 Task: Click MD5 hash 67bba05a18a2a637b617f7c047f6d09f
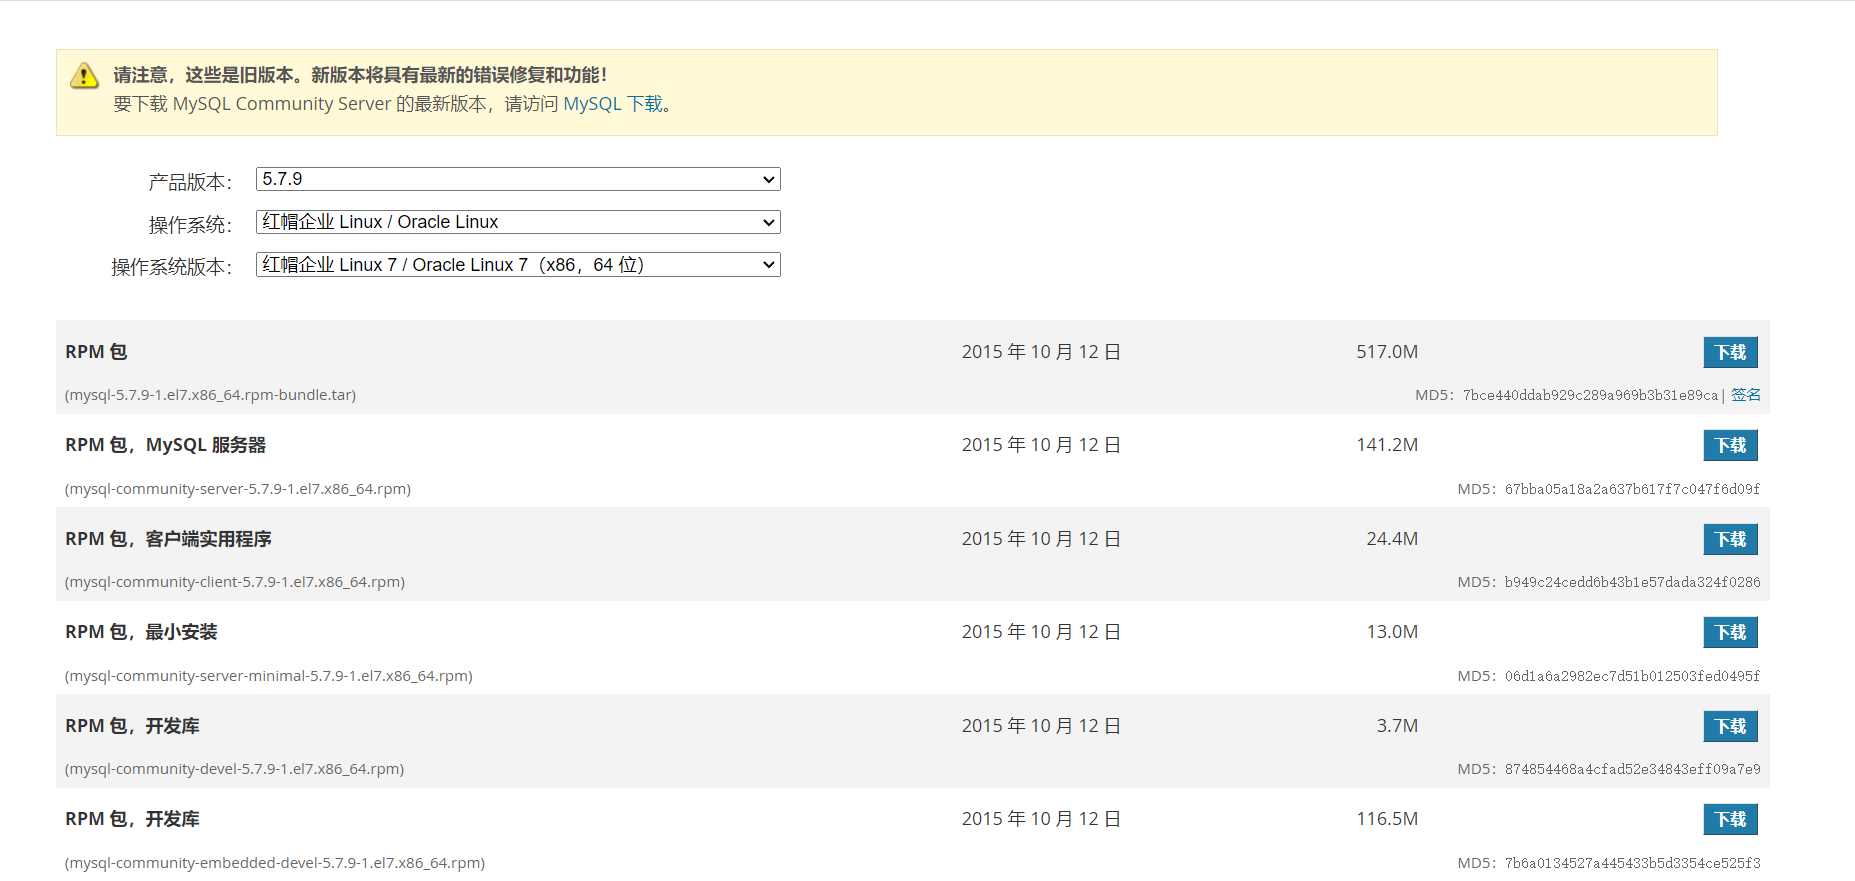[1632, 489]
